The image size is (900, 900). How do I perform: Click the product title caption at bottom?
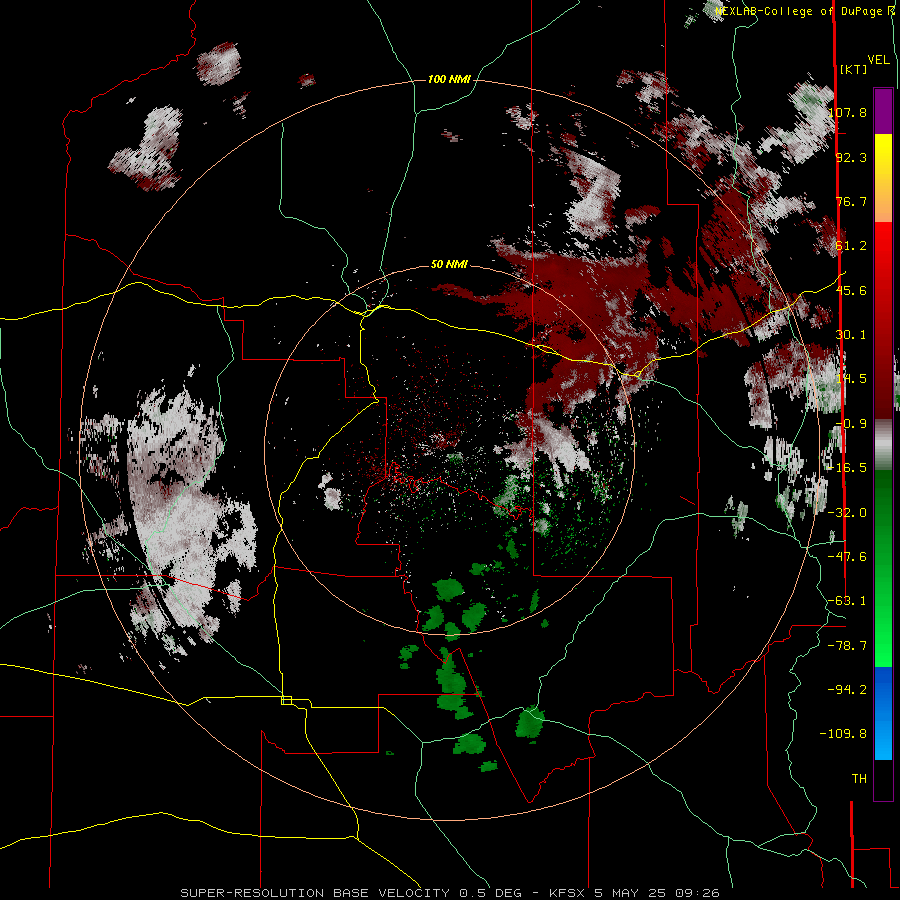coord(450,893)
